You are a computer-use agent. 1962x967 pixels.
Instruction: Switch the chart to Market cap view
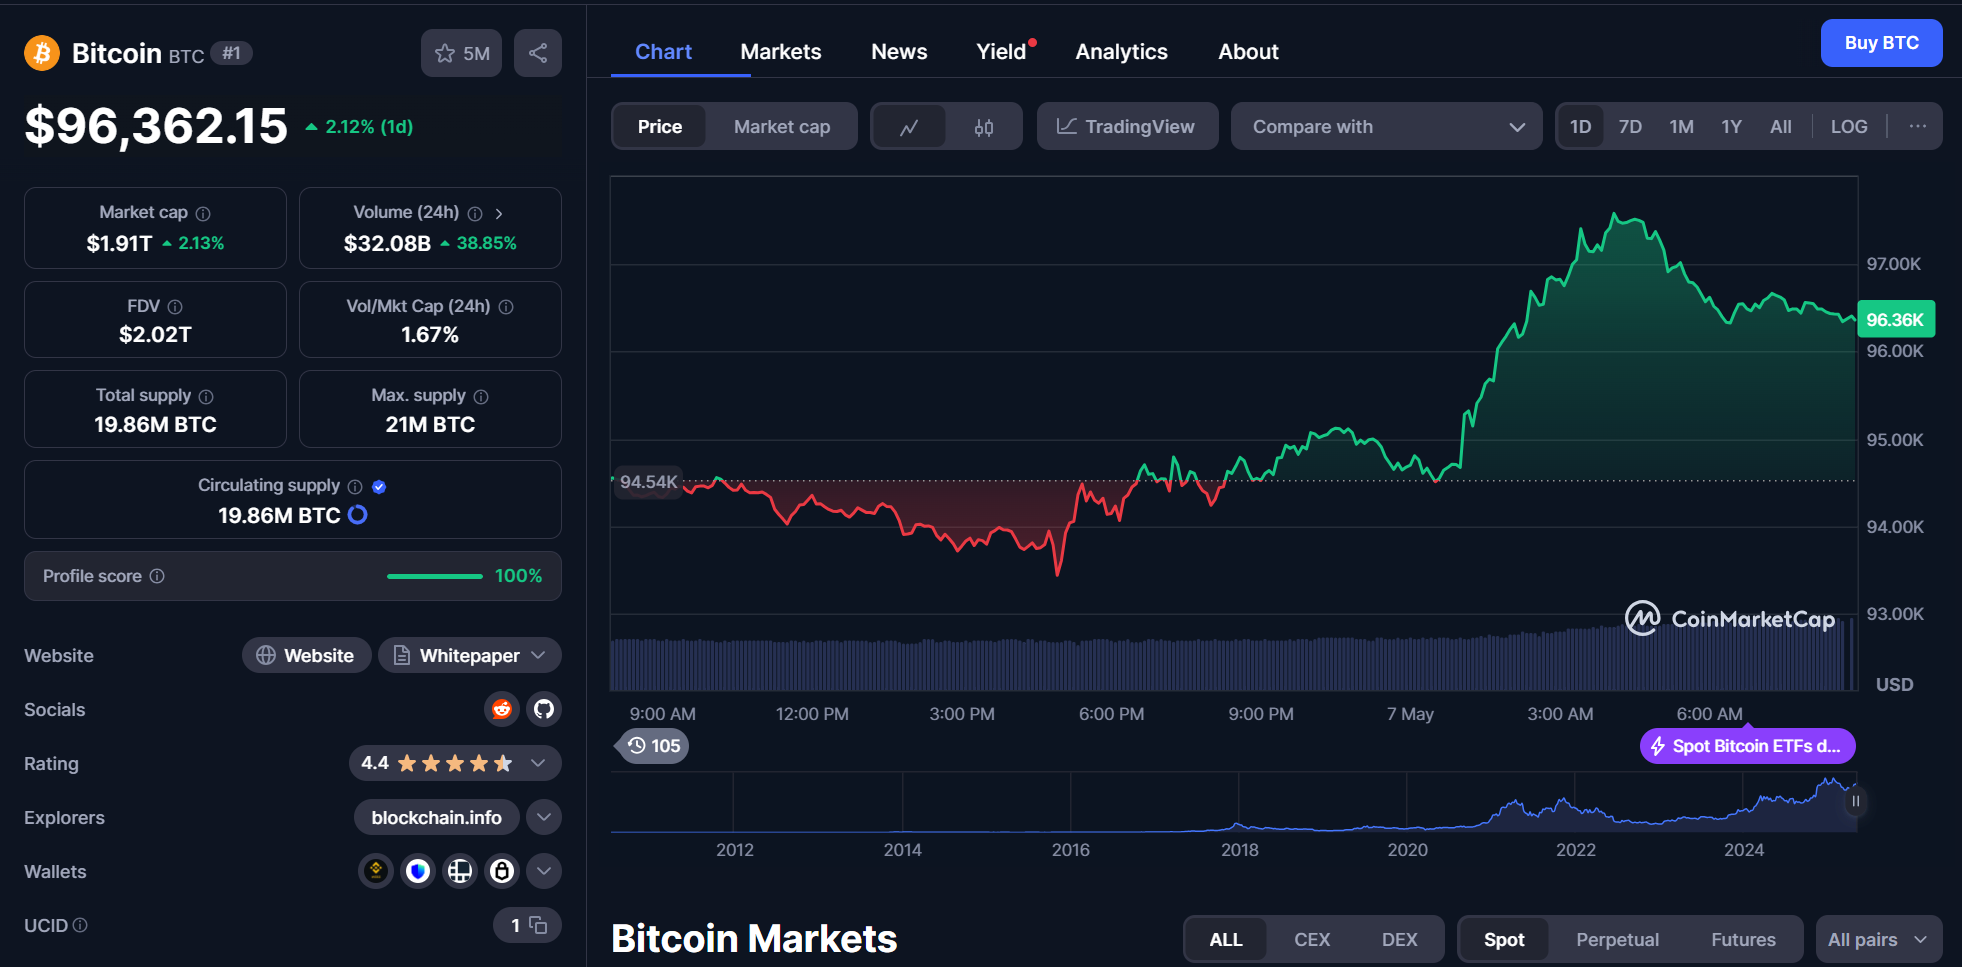[781, 126]
